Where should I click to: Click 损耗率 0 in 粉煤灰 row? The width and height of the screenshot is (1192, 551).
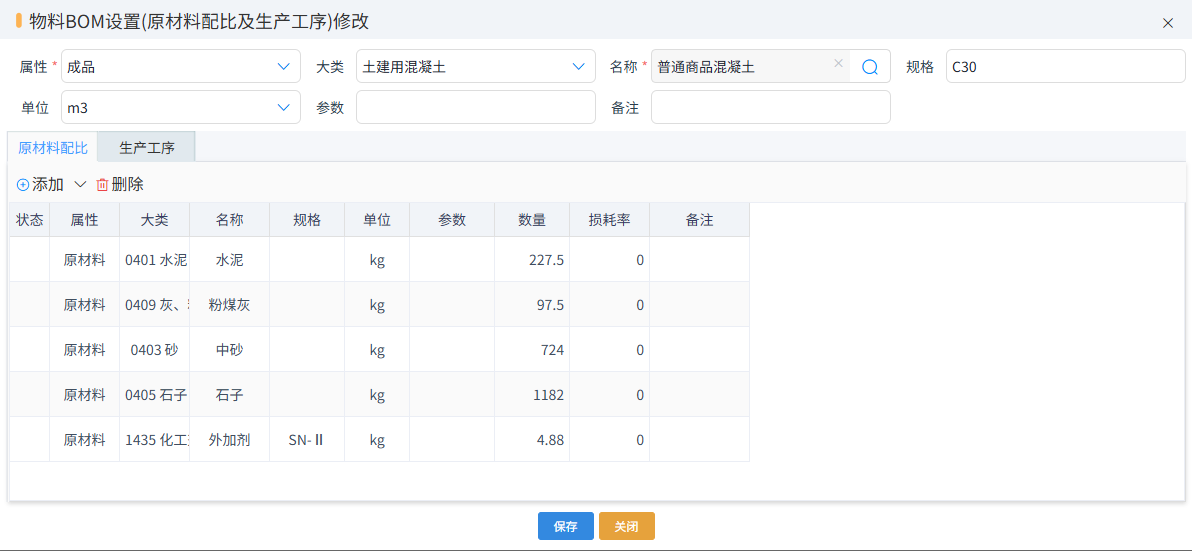pyautogui.click(x=610, y=305)
